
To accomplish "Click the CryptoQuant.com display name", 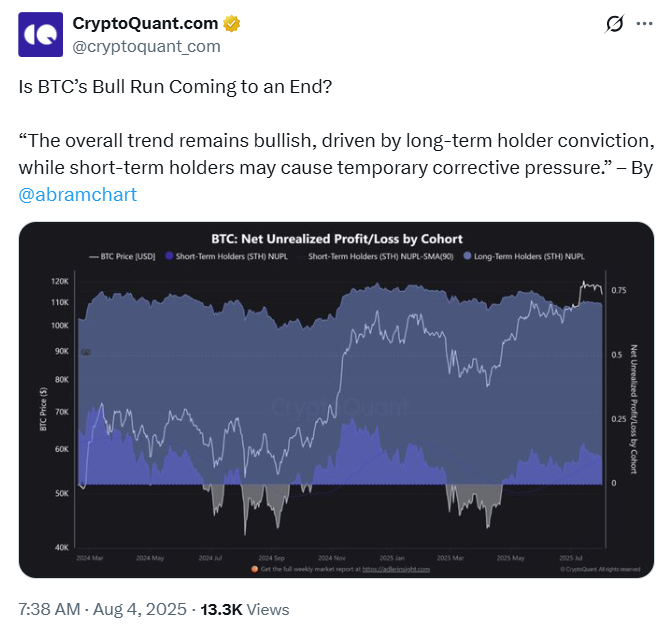I will tap(146, 24).
